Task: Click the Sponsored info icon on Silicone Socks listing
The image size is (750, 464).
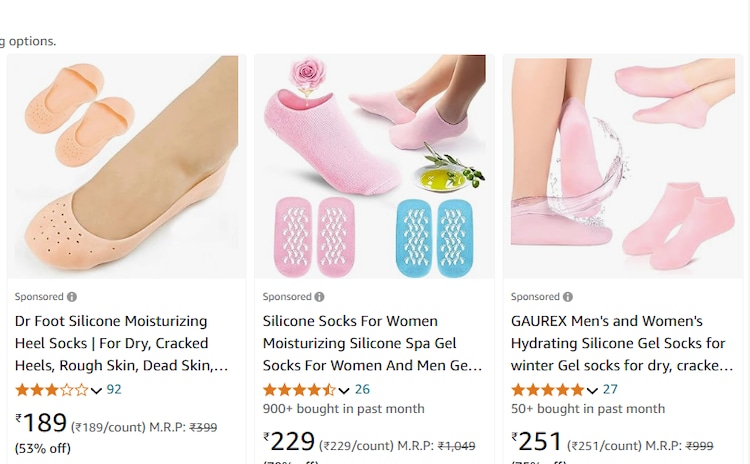Action: coord(320,297)
